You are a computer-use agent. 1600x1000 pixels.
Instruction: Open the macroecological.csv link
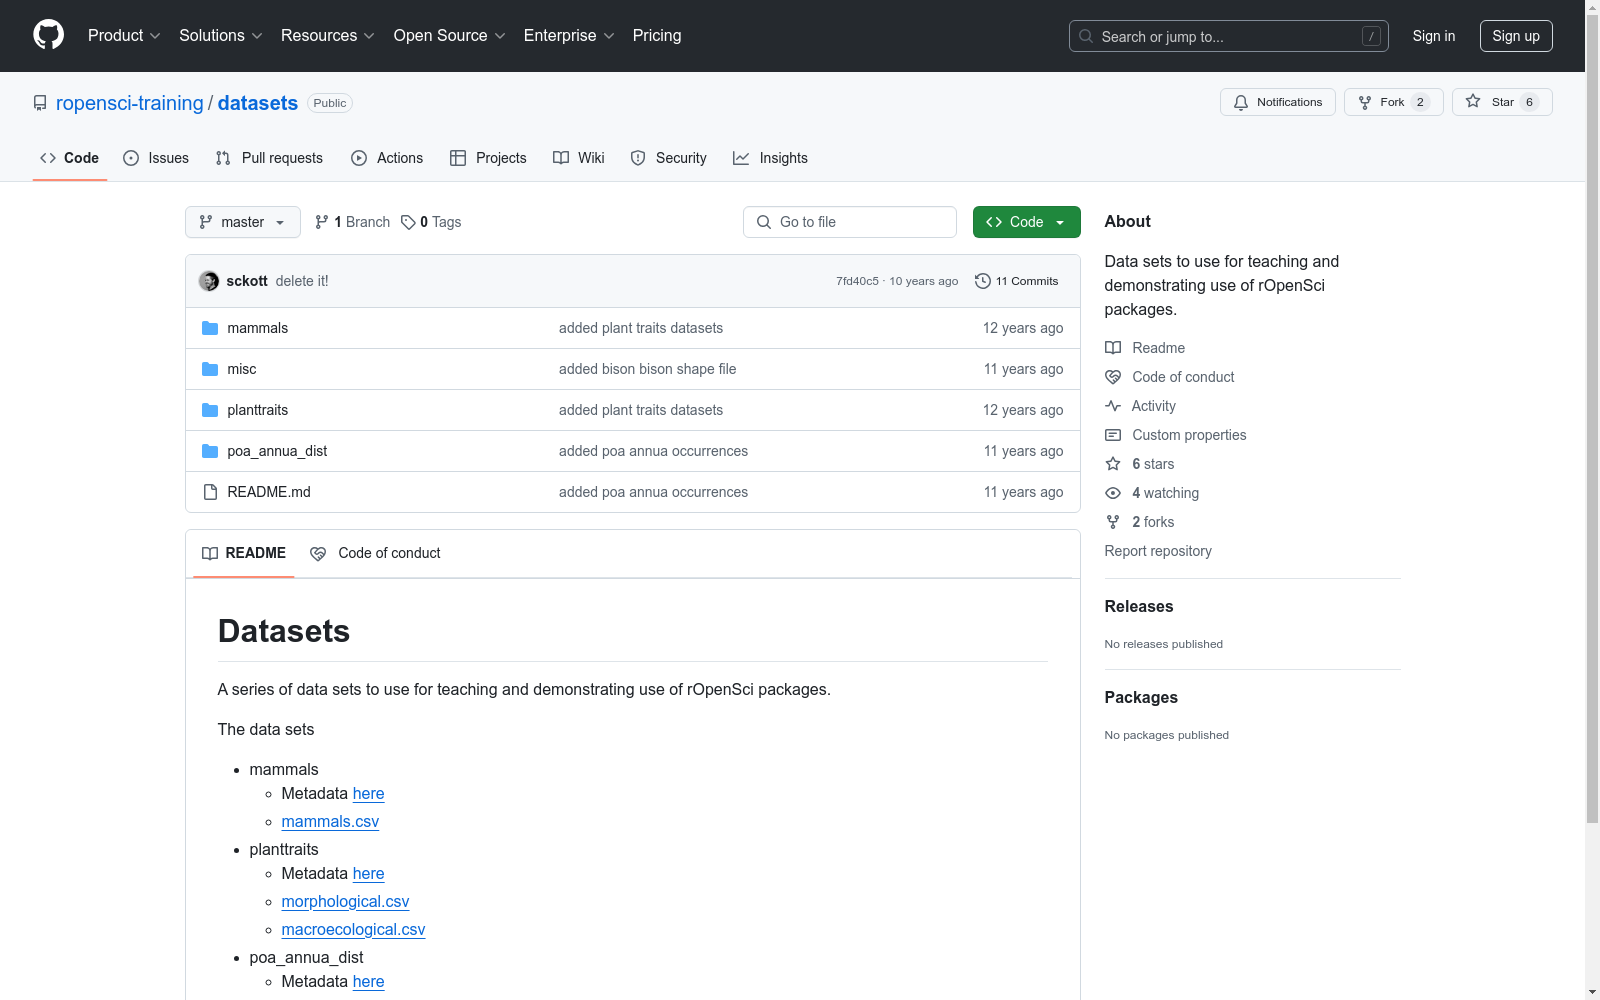[353, 929]
